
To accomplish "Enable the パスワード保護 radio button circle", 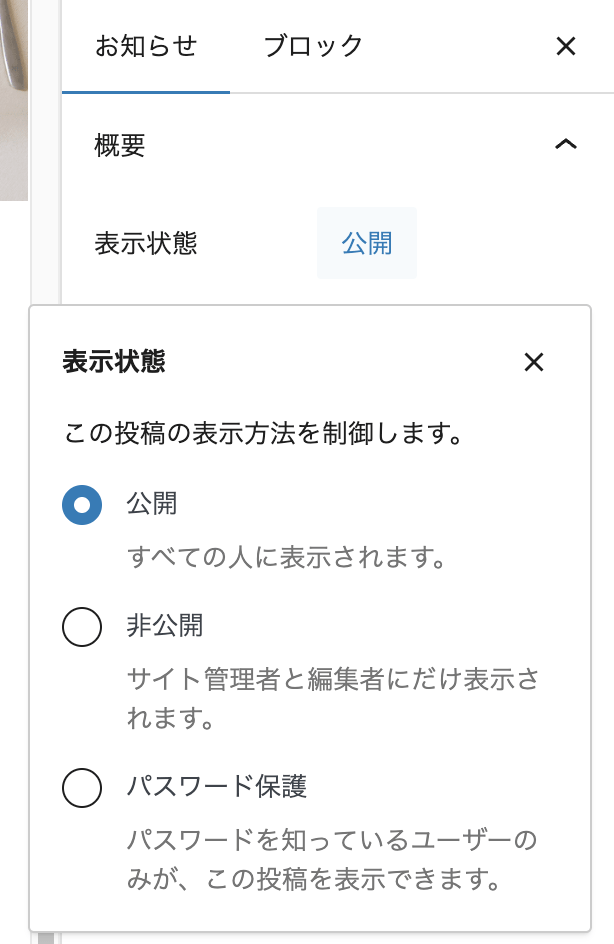I will 82,787.
